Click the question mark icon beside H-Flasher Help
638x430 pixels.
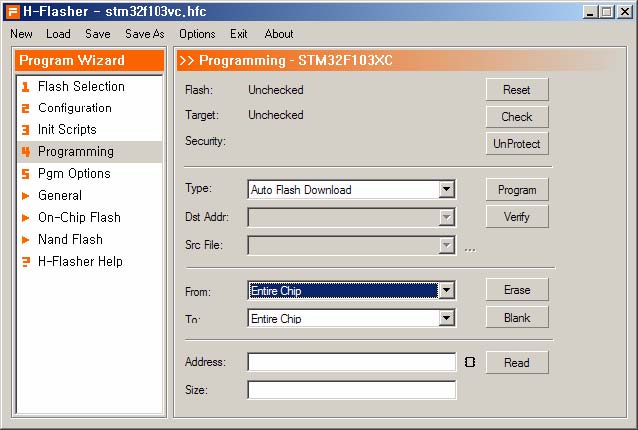tap(26, 262)
